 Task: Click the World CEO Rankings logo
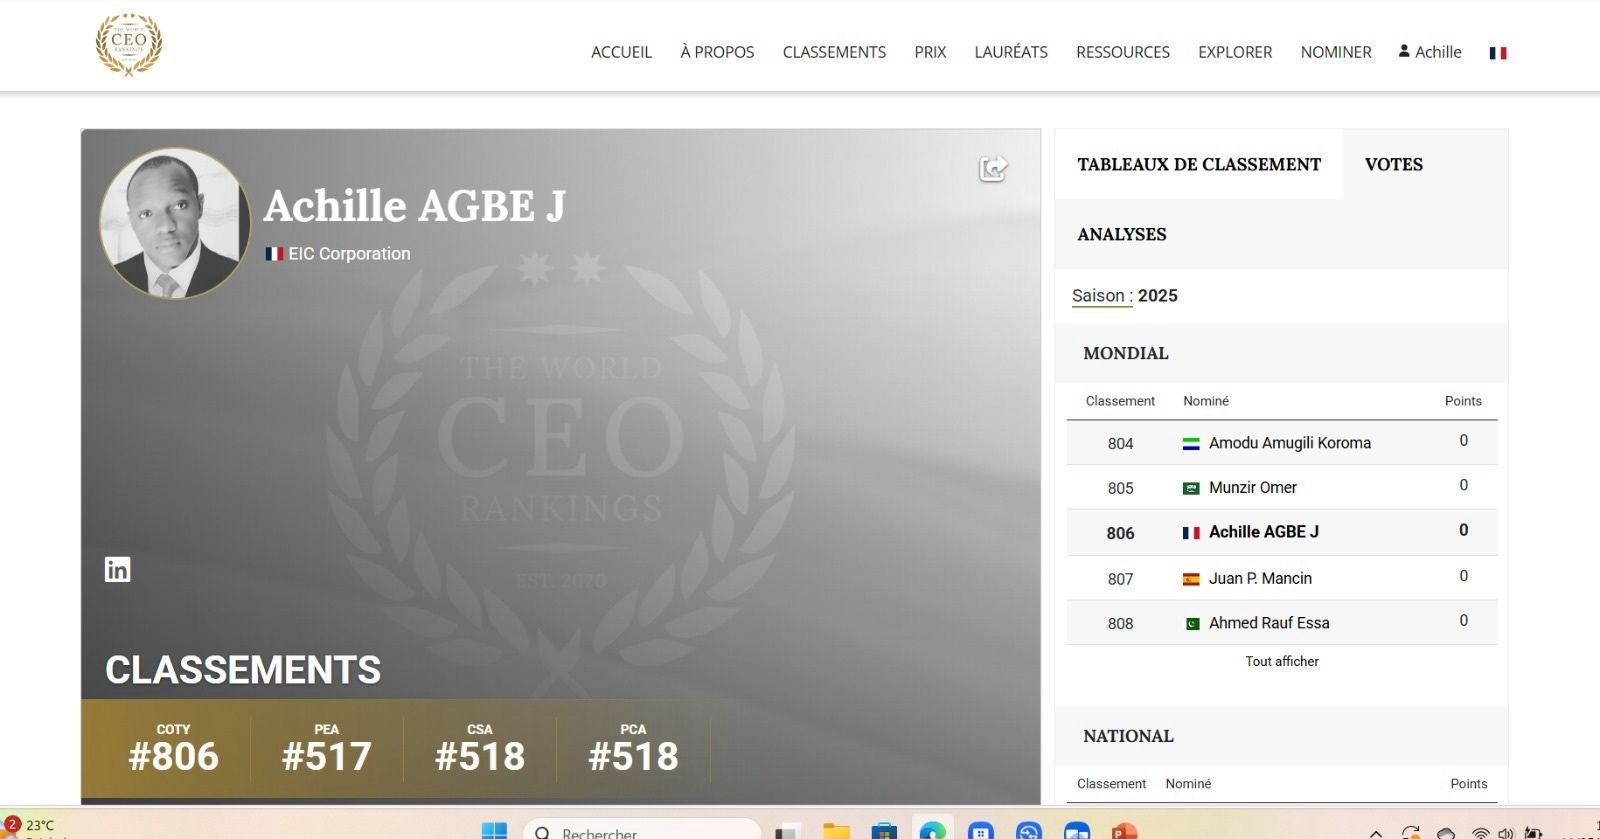128,45
